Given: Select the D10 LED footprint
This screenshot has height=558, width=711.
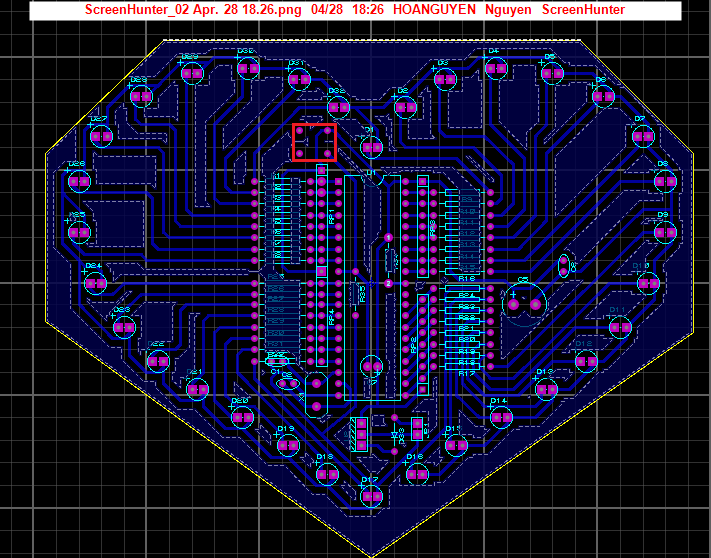Looking at the screenshot, I should [648, 284].
